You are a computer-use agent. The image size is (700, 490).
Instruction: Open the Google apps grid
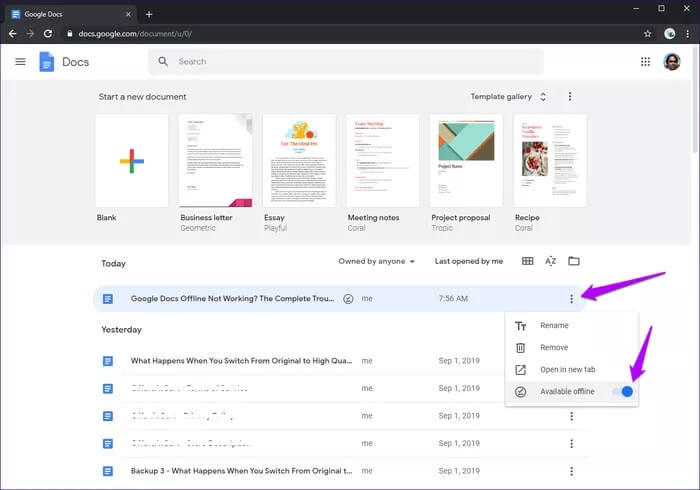(645, 62)
